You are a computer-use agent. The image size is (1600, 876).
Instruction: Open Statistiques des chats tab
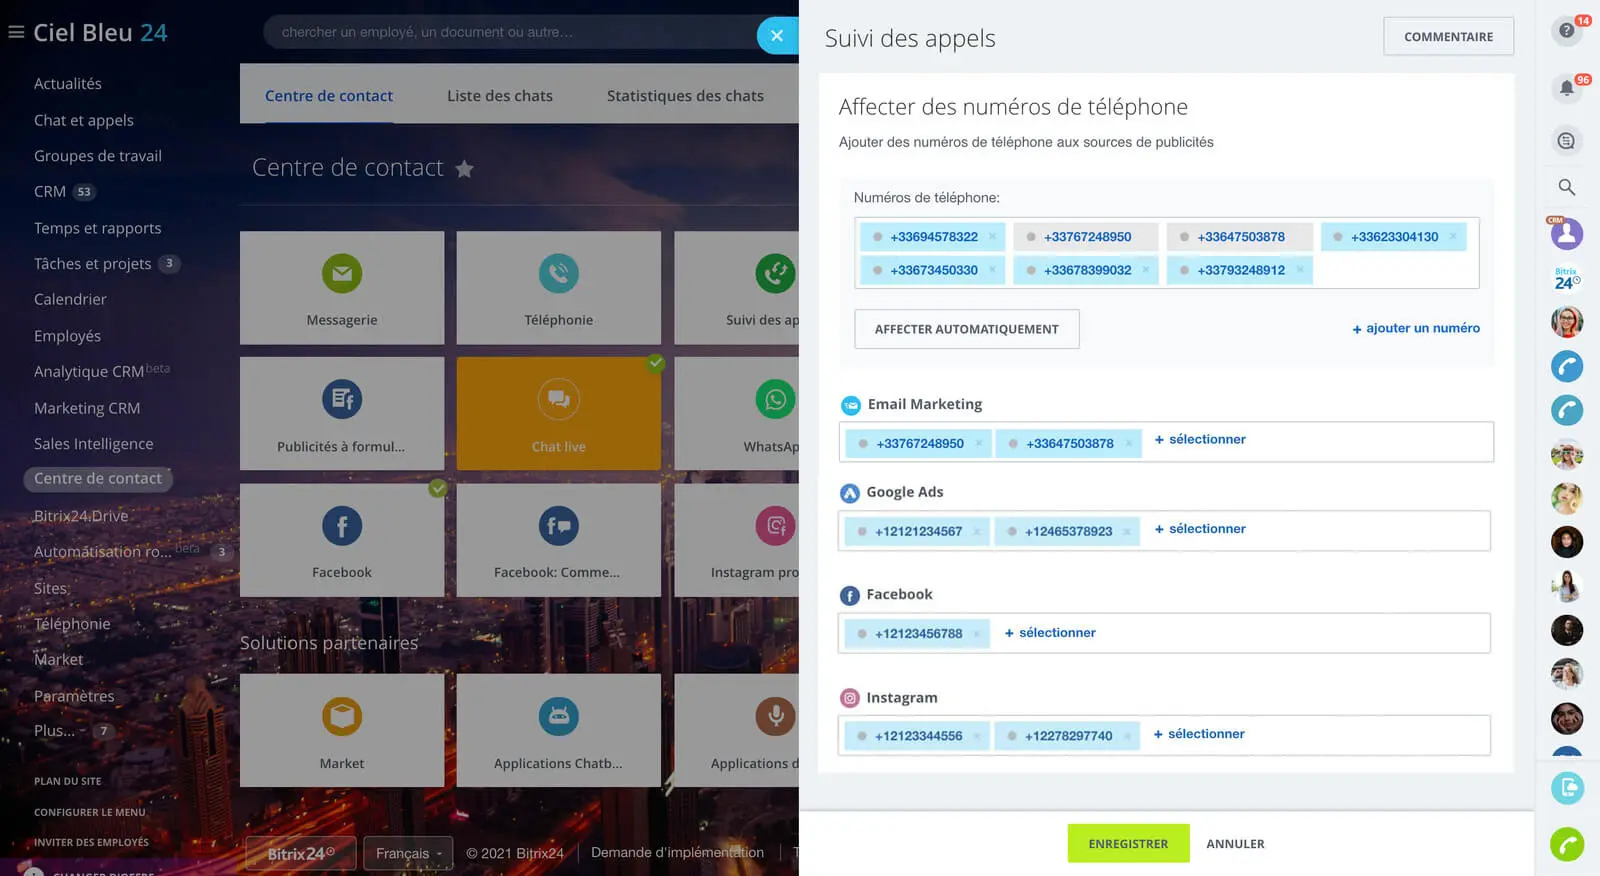pos(685,96)
